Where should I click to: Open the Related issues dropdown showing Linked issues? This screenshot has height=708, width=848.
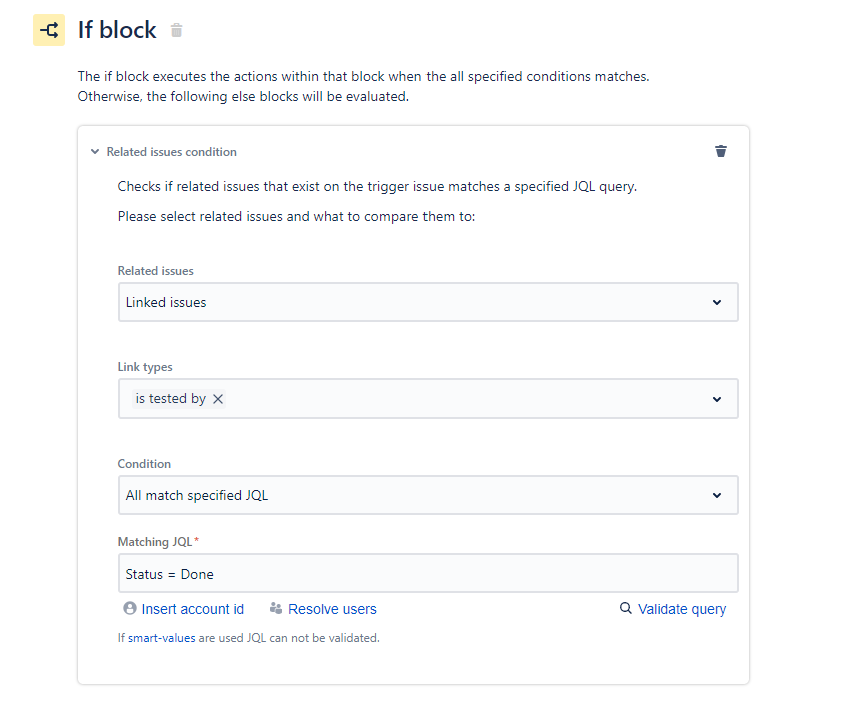[428, 302]
